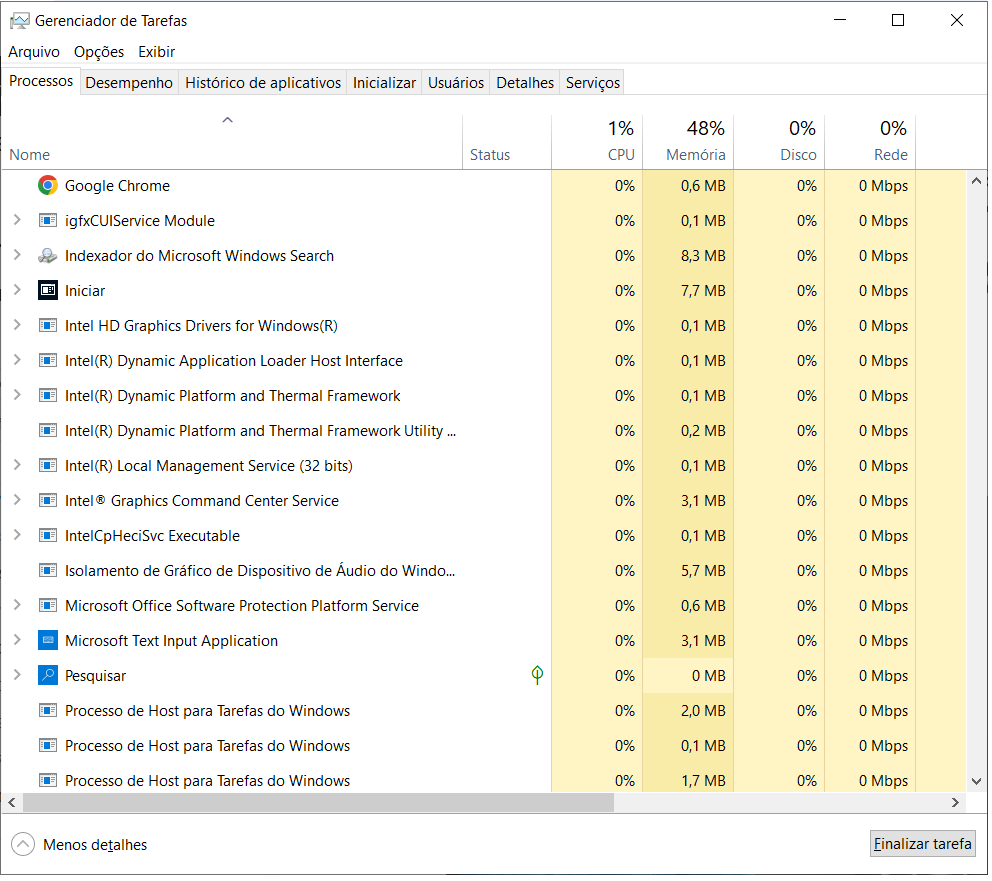Click the 1,7 MB memory value
The height and width of the screenshot is (881, 992).
point(703,781)
